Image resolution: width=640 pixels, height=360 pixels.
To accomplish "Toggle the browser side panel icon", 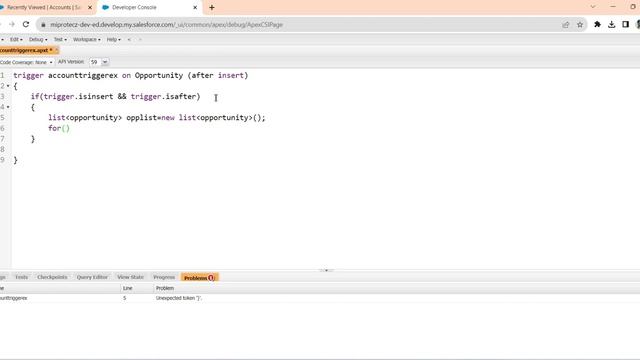I will point(625,24).
